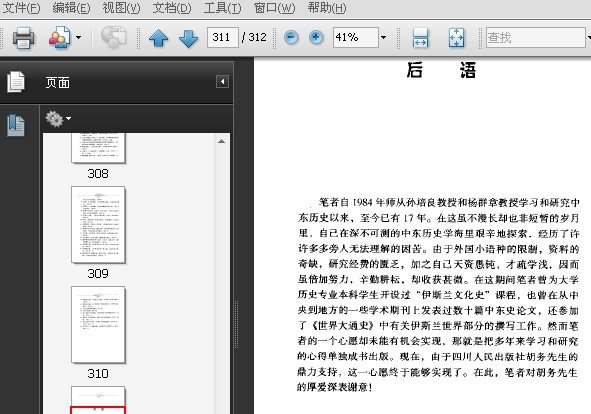Open the Pages panel icon in sidebar
Viewport: 591px width, 414px height.
coord(16,82)
